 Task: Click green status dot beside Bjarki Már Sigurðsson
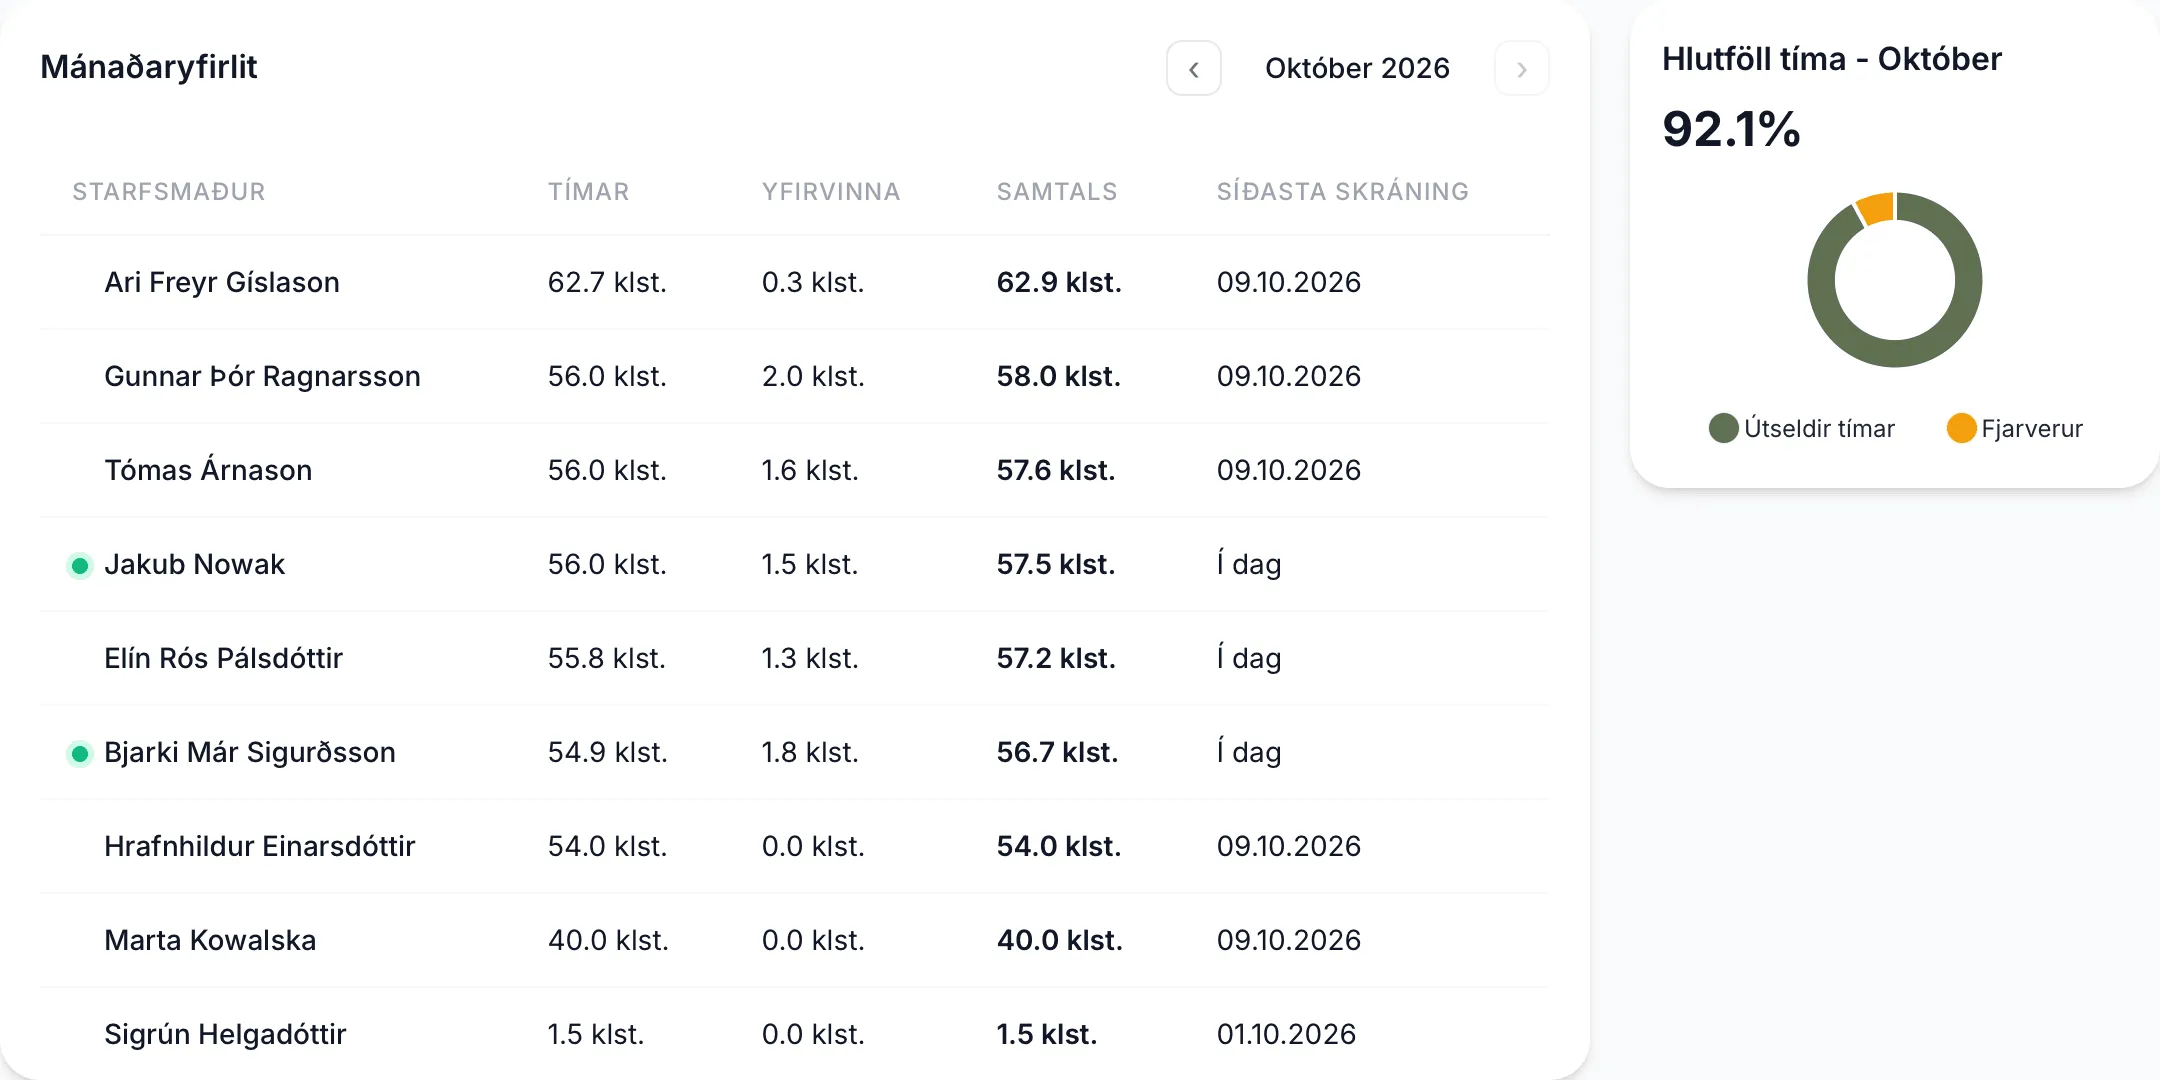[80, 754]
